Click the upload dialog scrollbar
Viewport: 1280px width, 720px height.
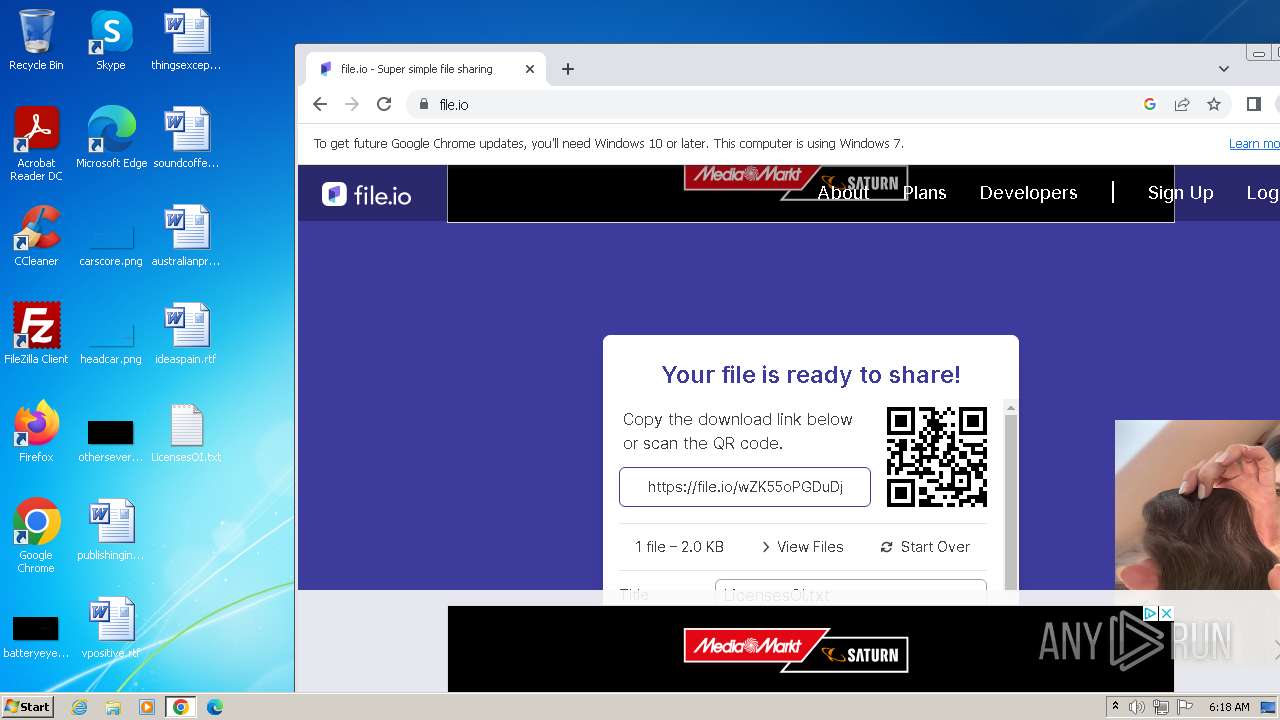point(1011,500)
